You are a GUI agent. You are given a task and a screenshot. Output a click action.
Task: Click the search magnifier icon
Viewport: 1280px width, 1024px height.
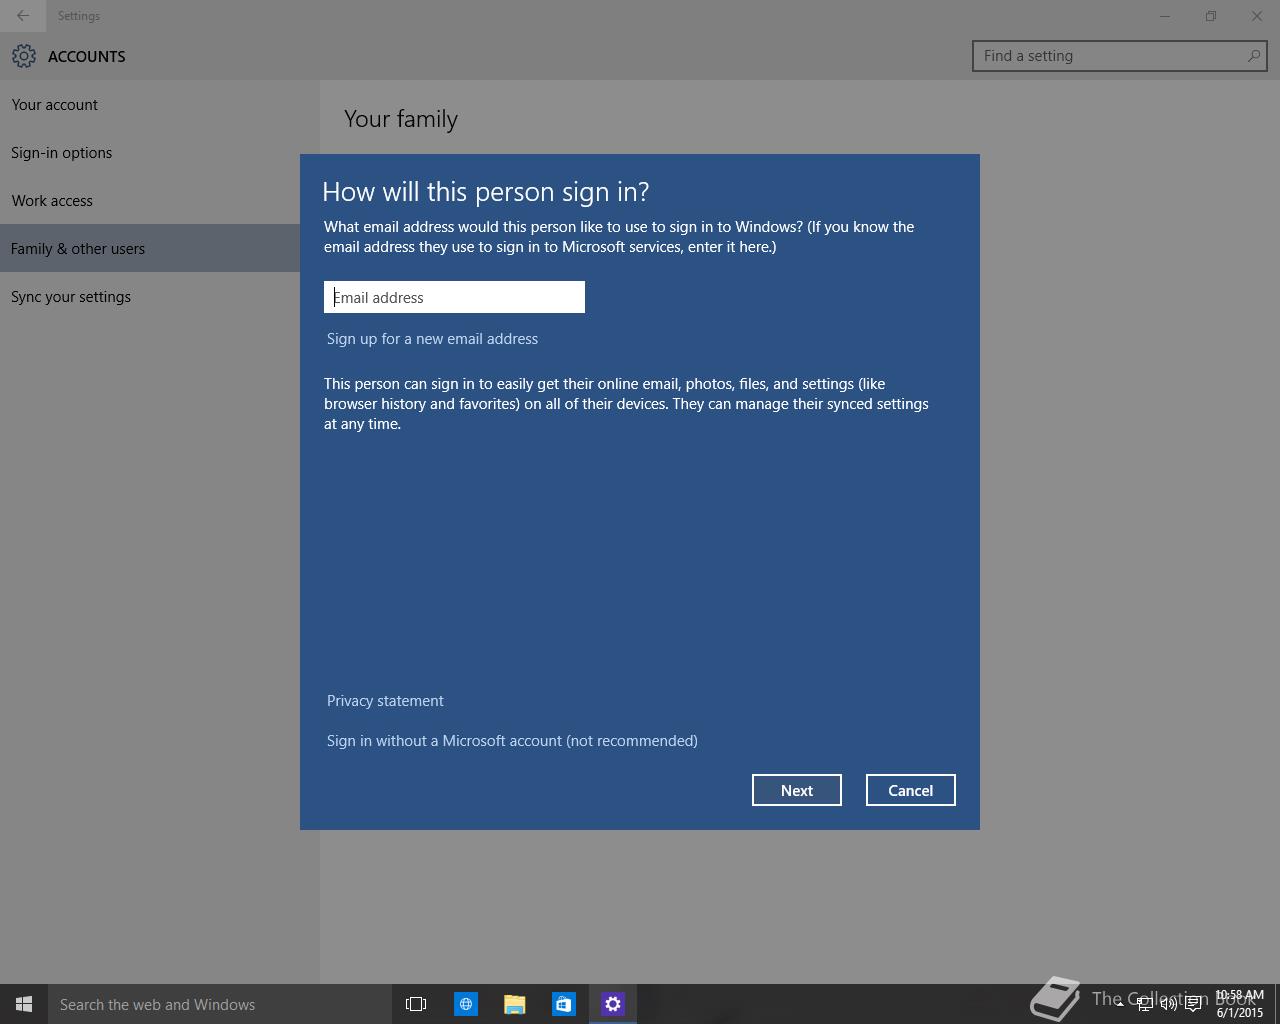click(1253, 56)
